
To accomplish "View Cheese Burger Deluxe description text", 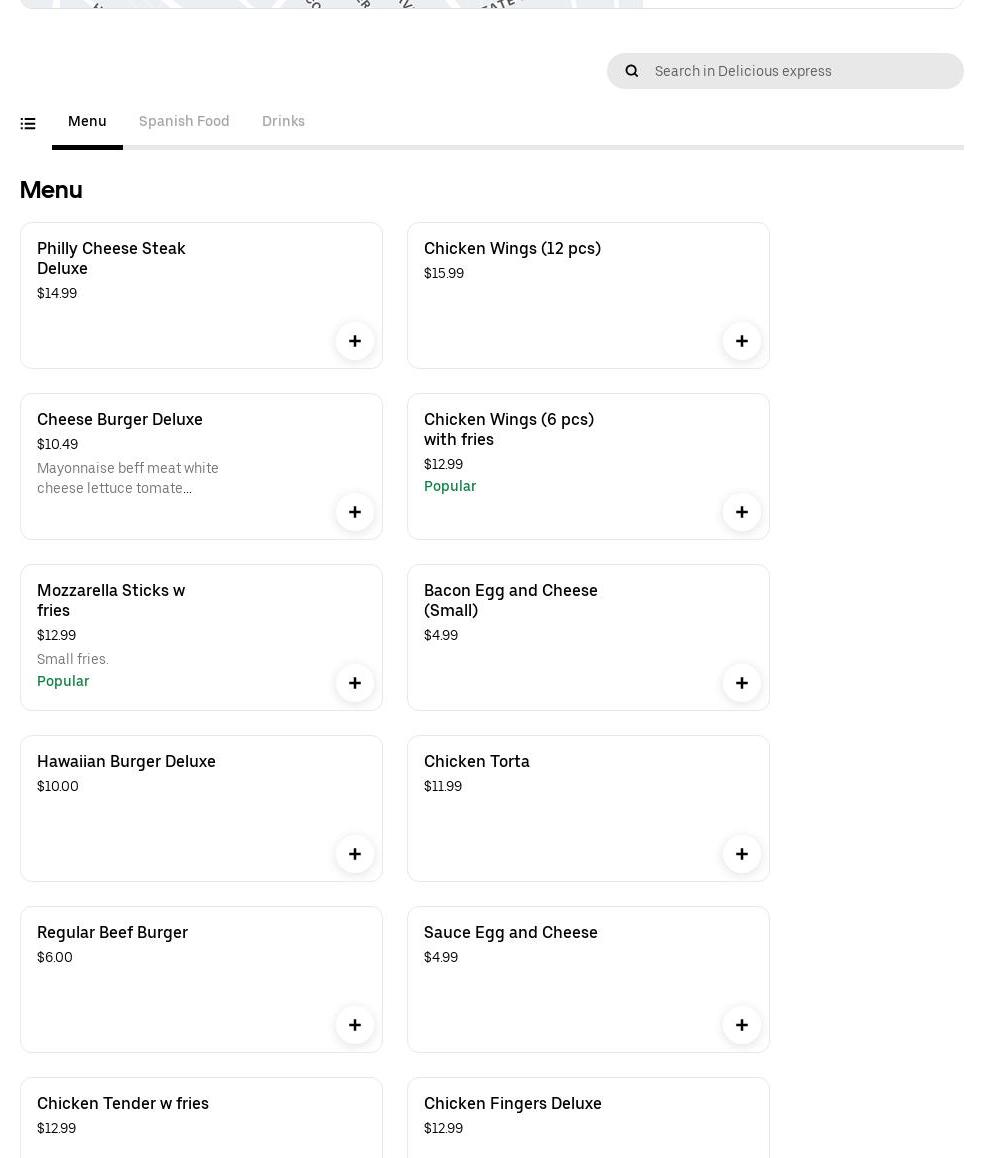I will [x=128, y=478].
